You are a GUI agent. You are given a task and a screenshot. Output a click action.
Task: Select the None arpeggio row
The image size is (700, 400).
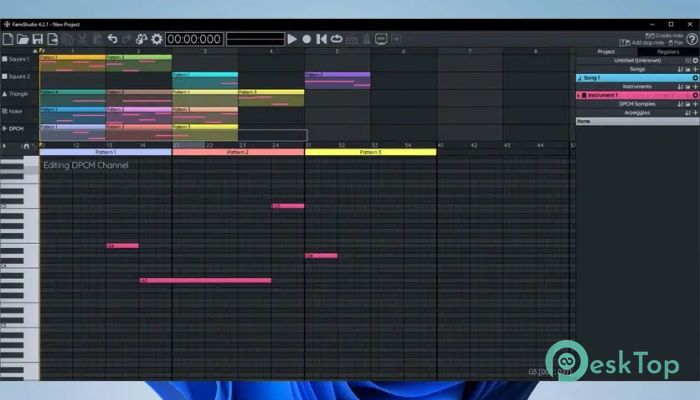[x=638, y=121]
